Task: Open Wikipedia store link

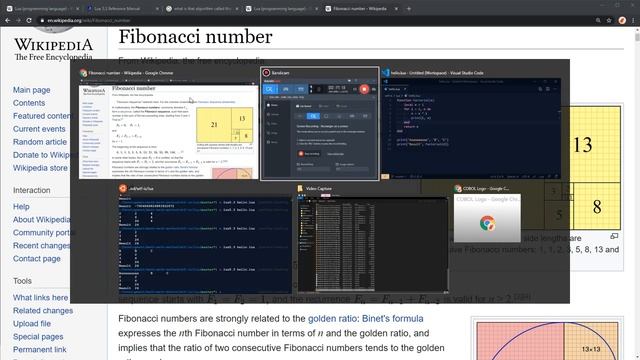Action: click(x=40, y=168)
